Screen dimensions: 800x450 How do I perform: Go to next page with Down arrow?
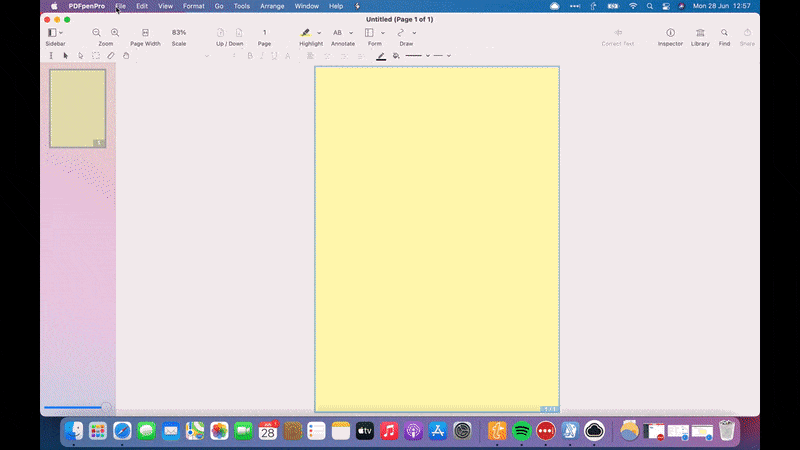[x=239, y=33]
